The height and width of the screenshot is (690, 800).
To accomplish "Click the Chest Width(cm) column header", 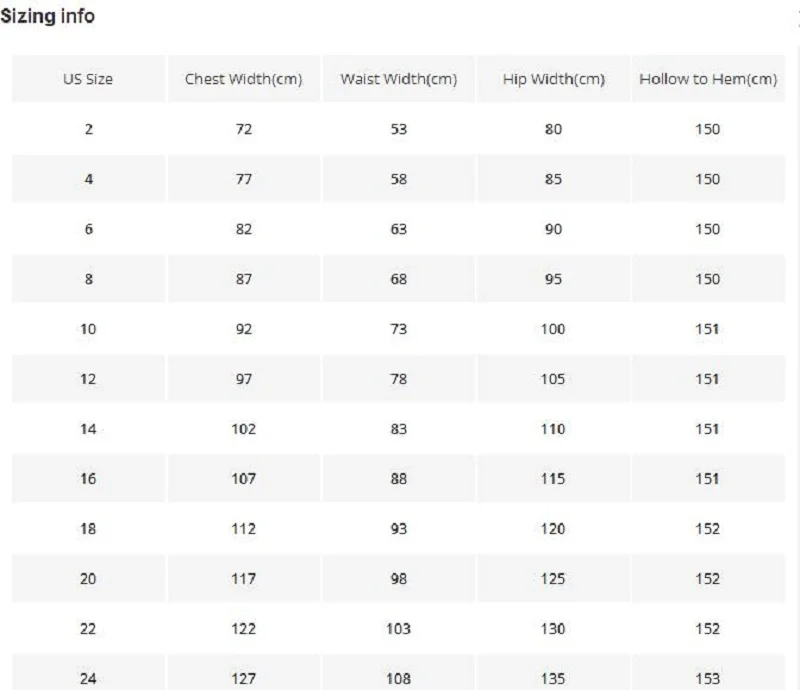I will 244,79.
